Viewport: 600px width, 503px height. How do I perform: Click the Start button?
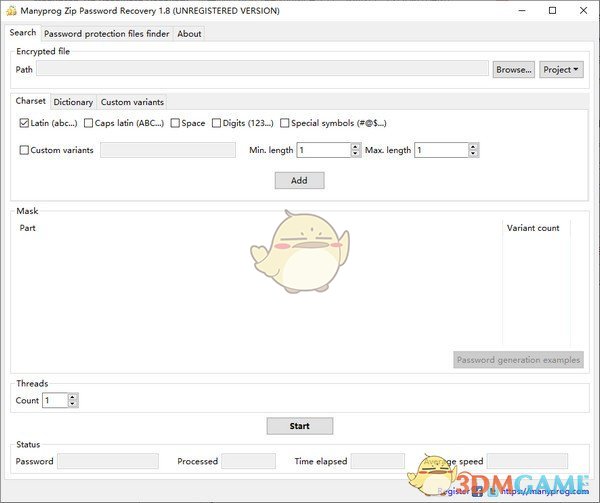(300, 426)
